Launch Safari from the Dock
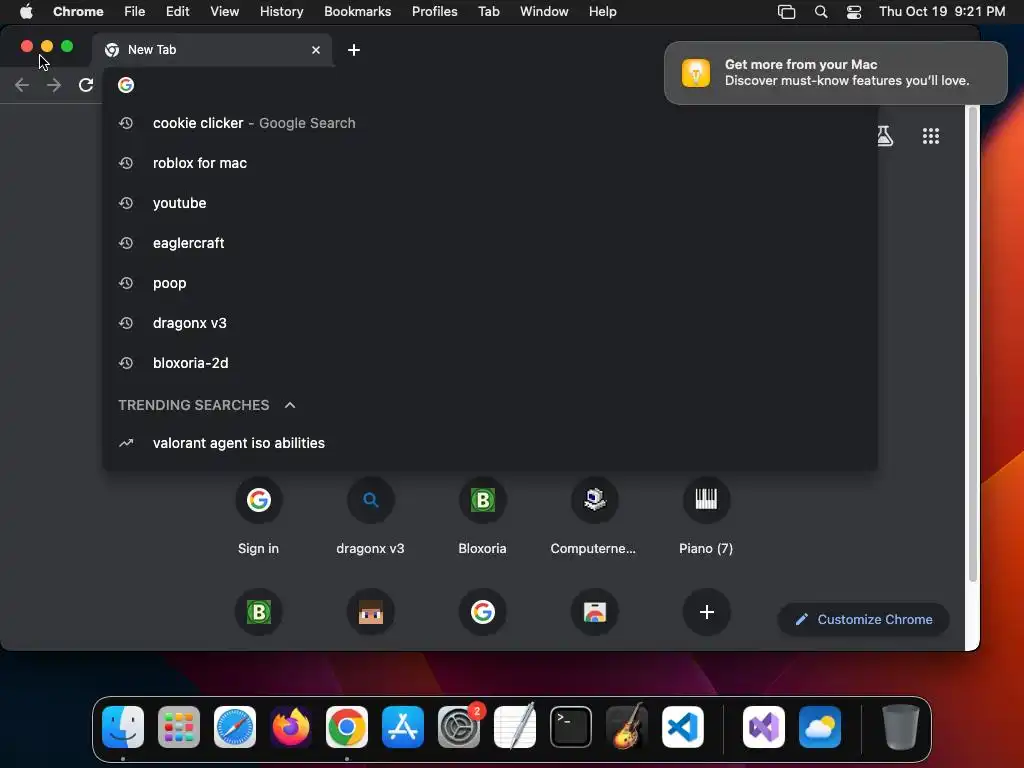1024x768 pixels. click(x=235, y=727)
